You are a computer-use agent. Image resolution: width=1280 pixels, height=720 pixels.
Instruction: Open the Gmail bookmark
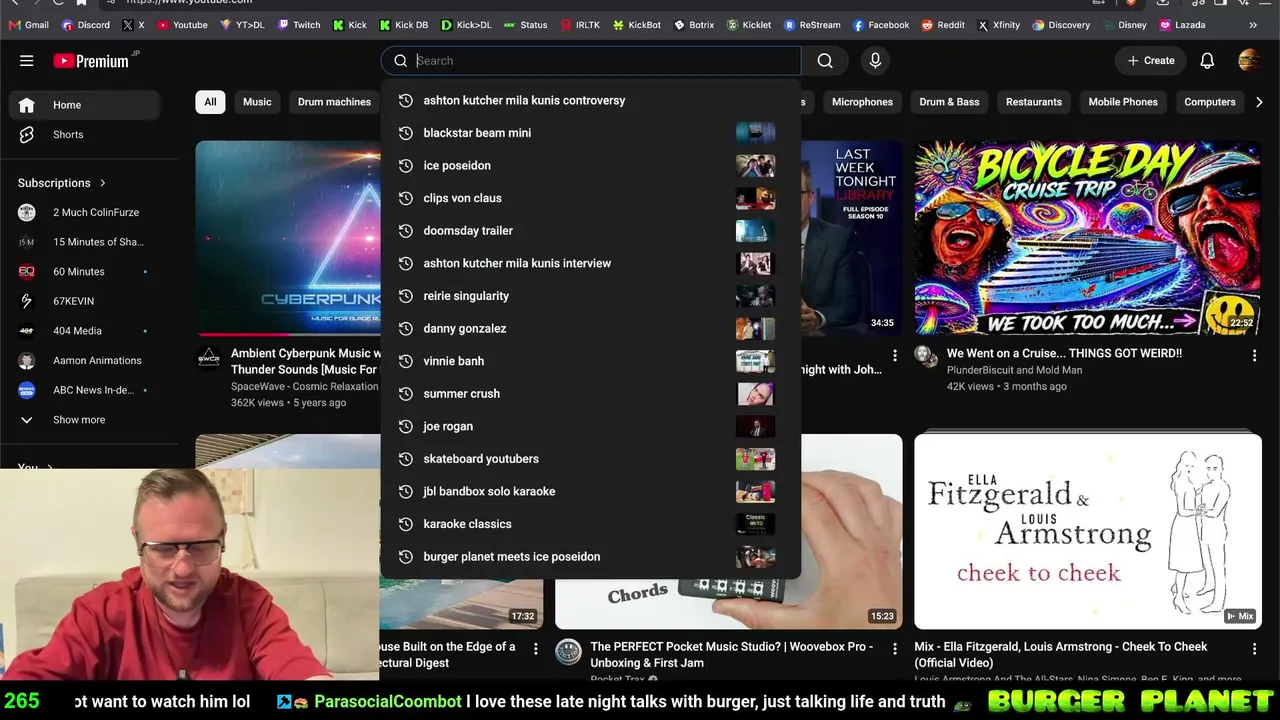pos(28,25)
